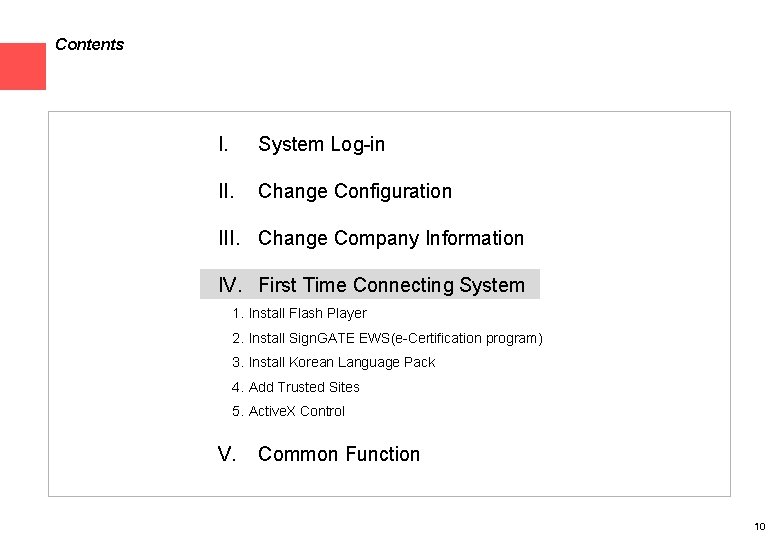Viewport: 780px width, 540px height.
Task: Click the Contents slide title
Action: [x=89, y=44]
